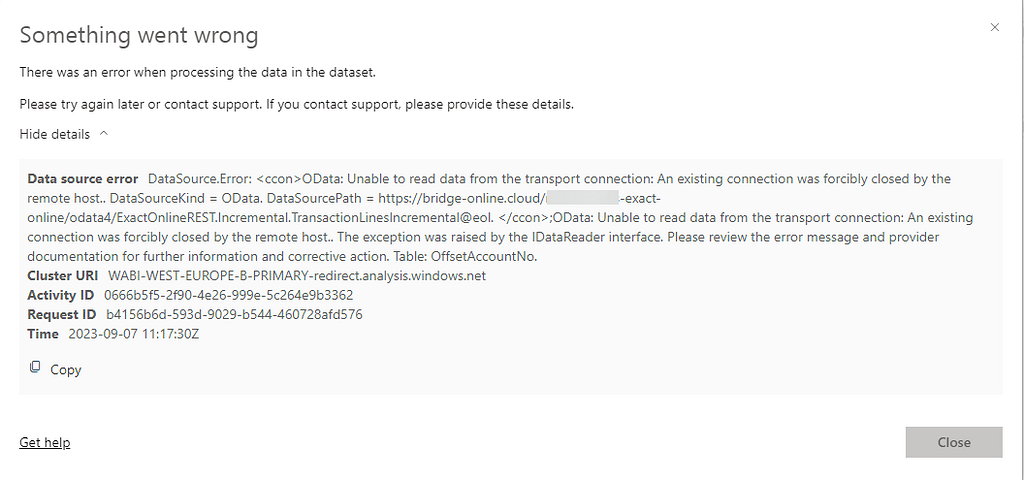Open the Get help link
The width and height of the screenshot is (1024, 480).
pyautogui.click(x=45, y=442)
